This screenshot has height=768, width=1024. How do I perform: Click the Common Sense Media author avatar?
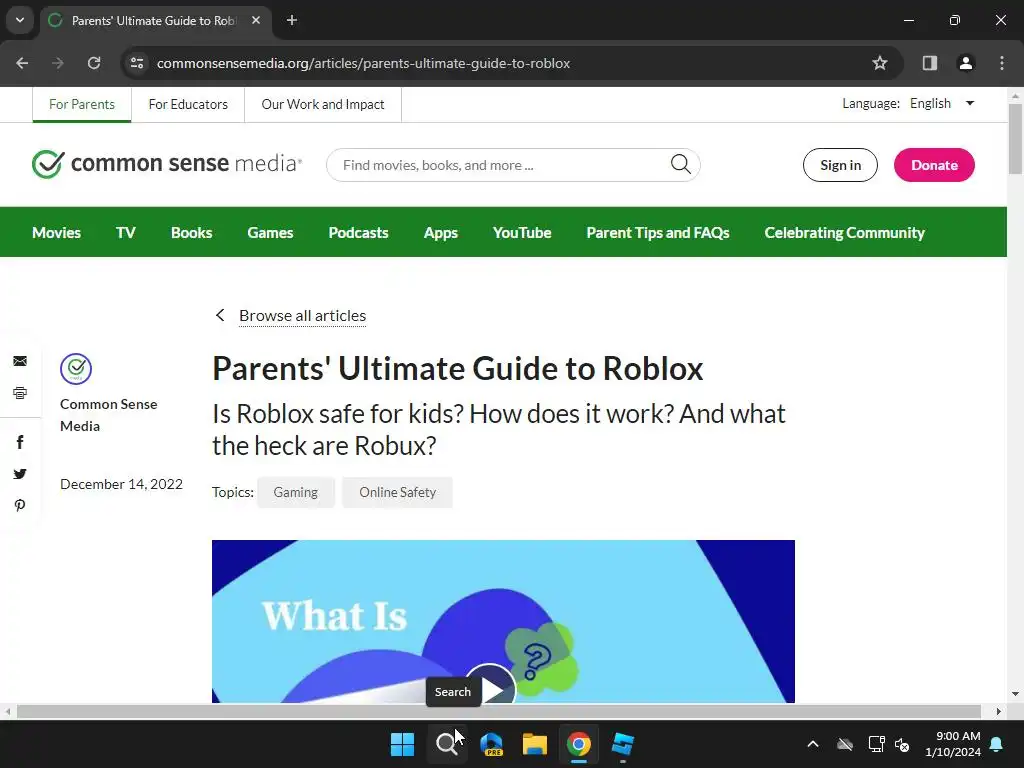point(76,369)
